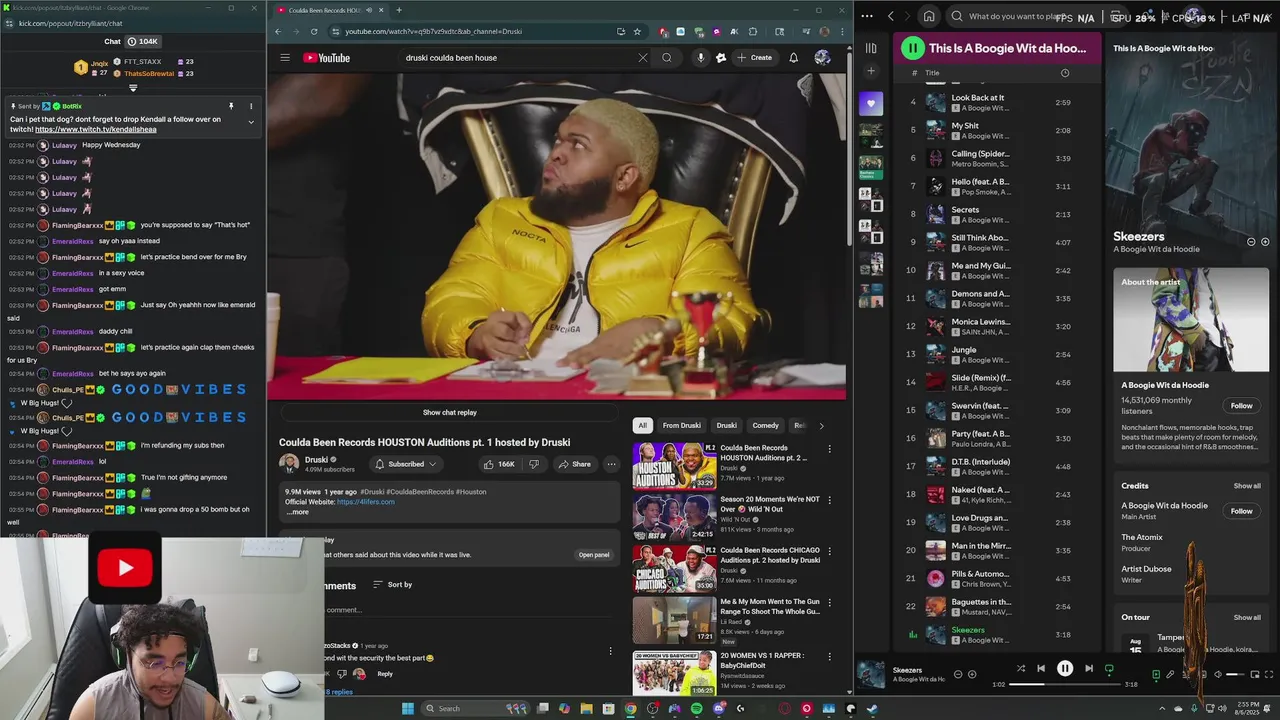Reload the YouTube page in Chrome
Viewport: 1280px width, 720px height.
(314, 31)
